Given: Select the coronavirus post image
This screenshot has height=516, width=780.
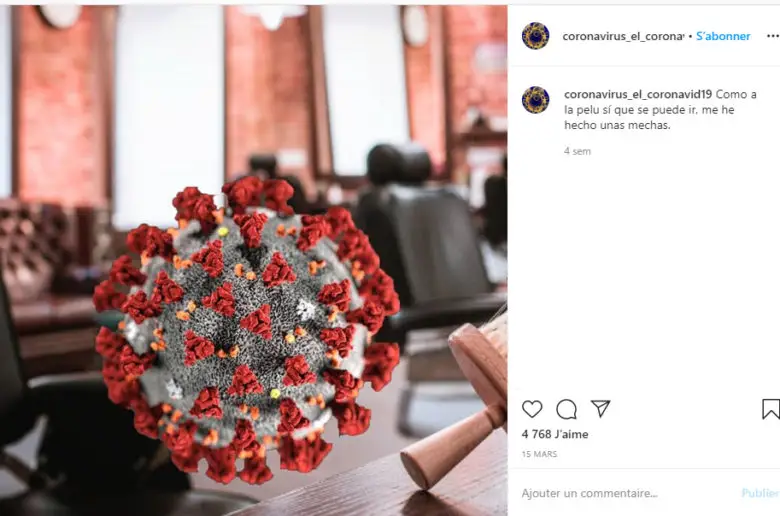Looking at the screenshot, I should tap(254, 260).
